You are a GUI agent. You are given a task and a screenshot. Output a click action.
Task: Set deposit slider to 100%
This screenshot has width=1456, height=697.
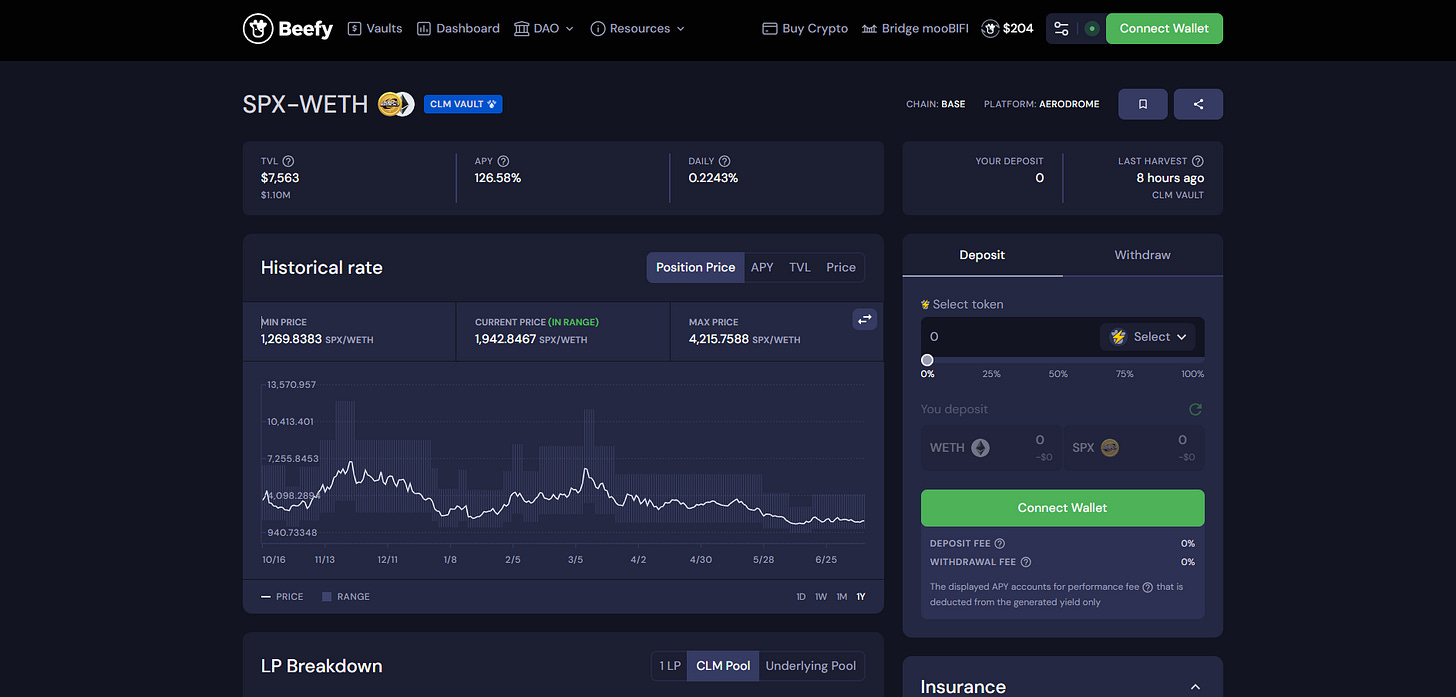coord(1192,374)
